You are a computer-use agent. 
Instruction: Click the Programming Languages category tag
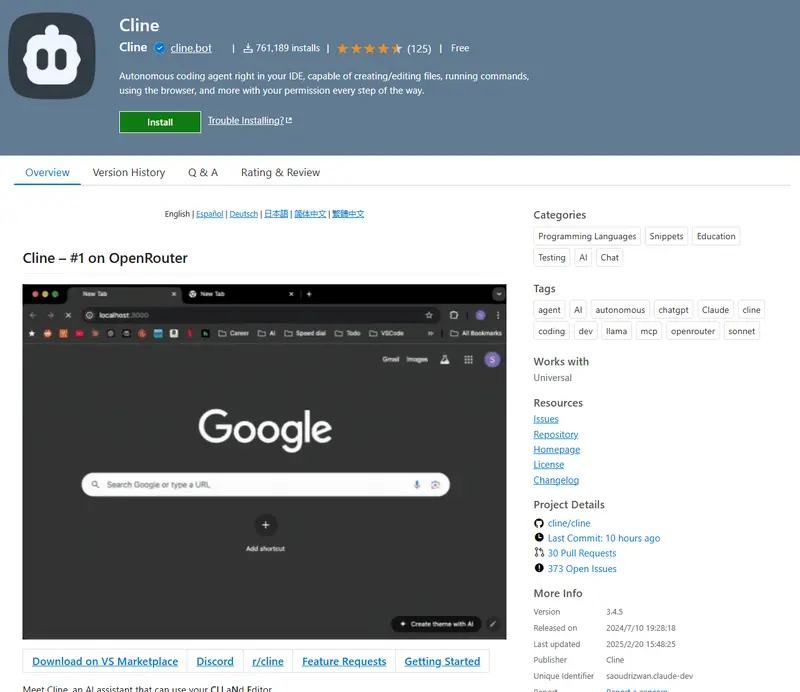pyautogui.click(x=586, y=237)
